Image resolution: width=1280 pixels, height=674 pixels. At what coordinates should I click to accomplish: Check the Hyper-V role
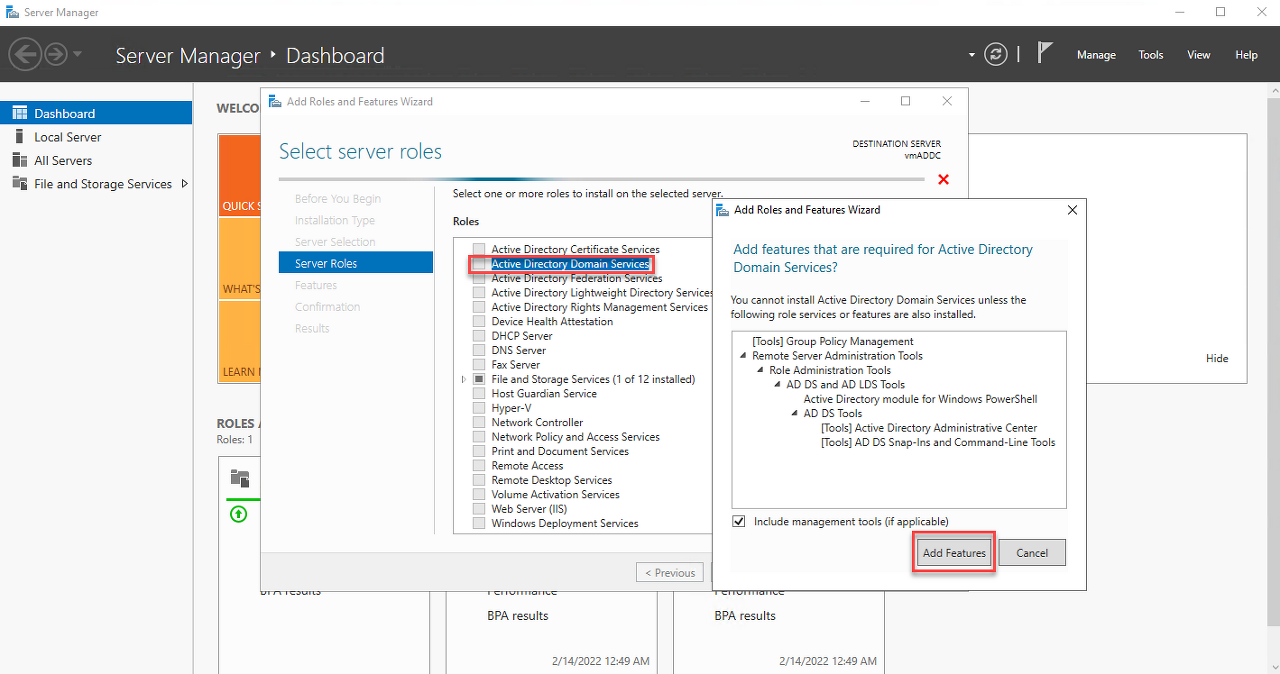pos(479,408)
